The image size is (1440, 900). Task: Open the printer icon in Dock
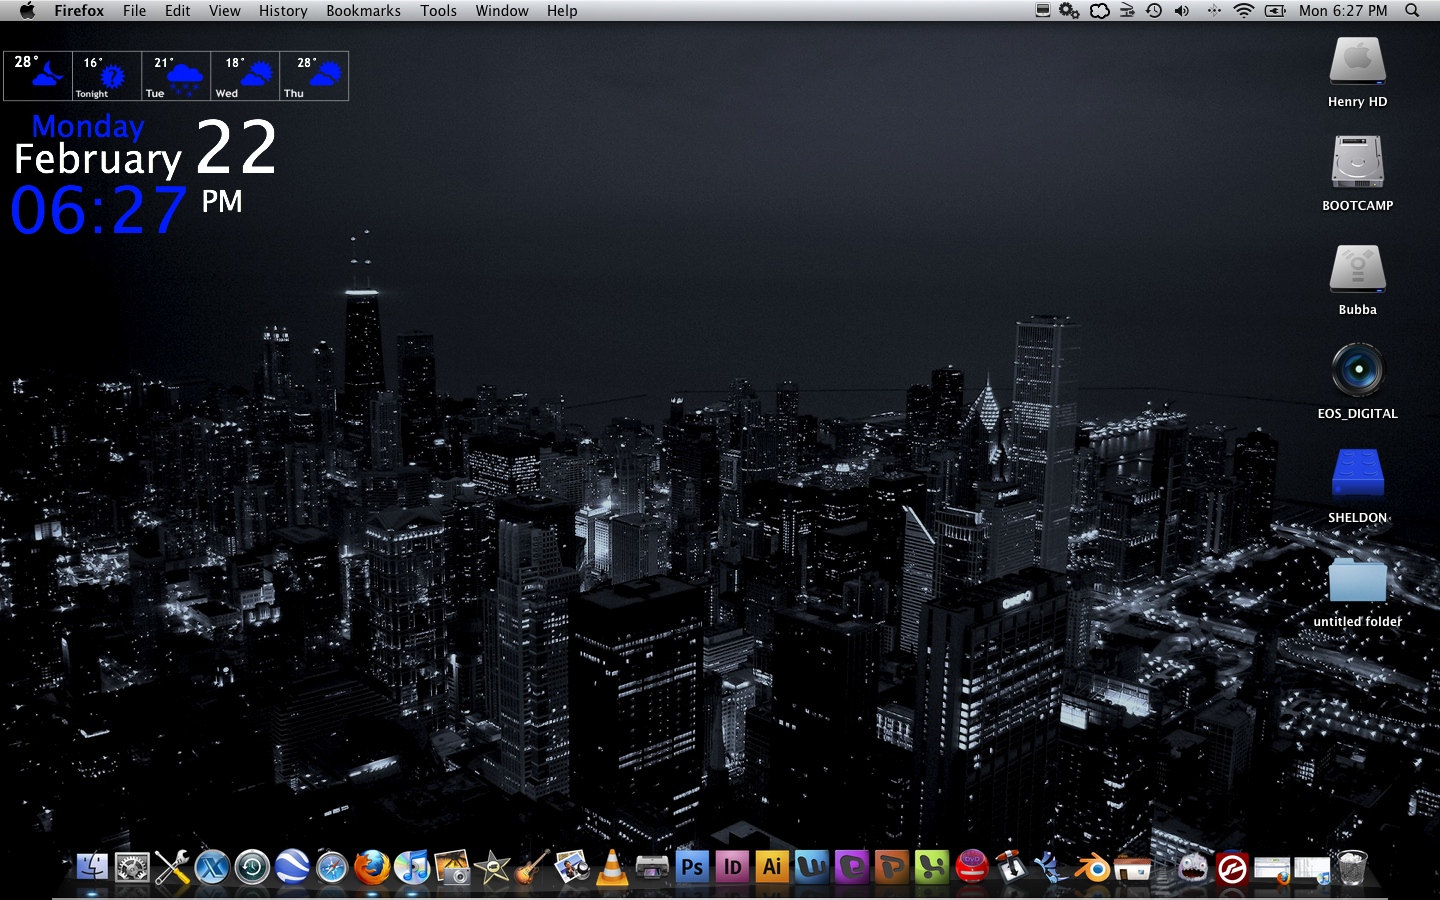click(x=652, y=867)
